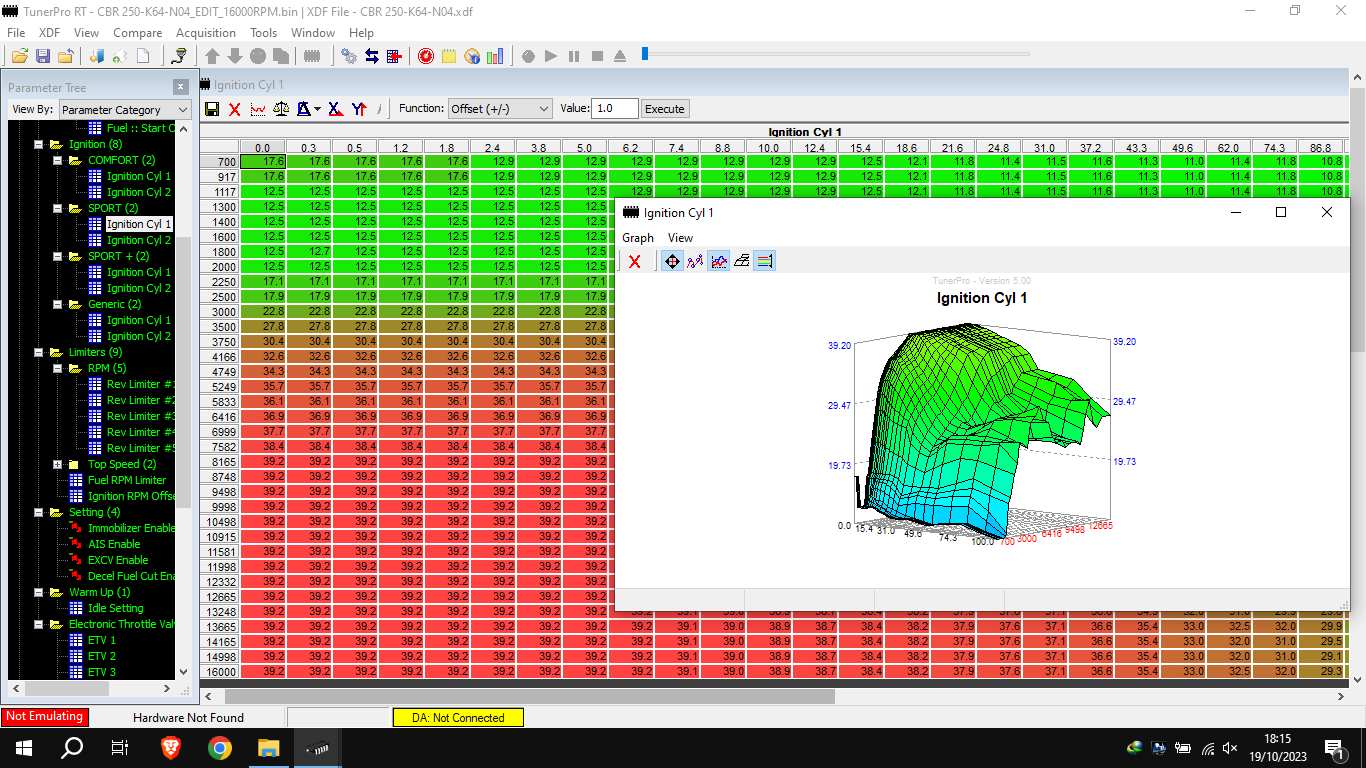Screen dimensions: 1366x768
Task: Select Idle Setting in the parameter tree
Action: (115, 608)
